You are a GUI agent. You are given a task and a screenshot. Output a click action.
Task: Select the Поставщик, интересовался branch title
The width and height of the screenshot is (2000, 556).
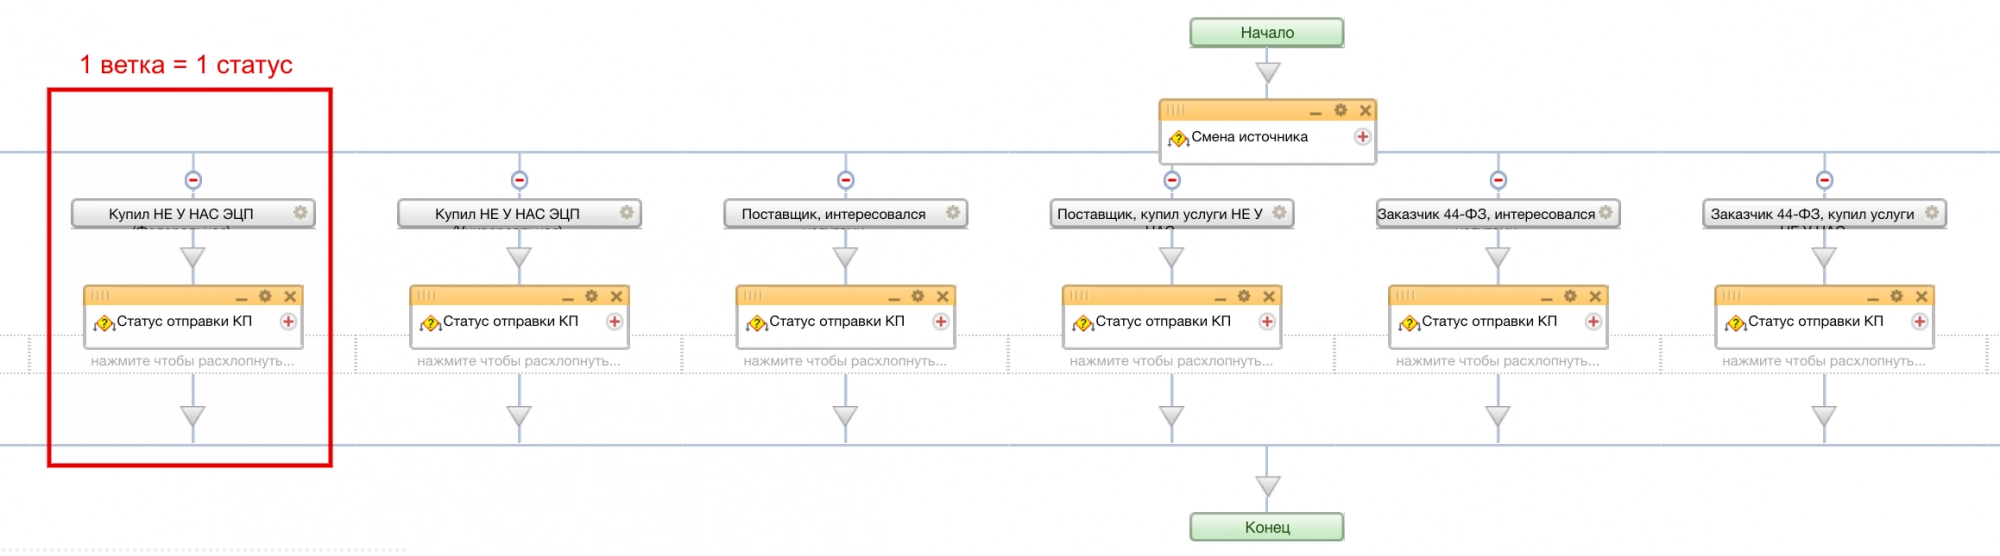point(833,214)
